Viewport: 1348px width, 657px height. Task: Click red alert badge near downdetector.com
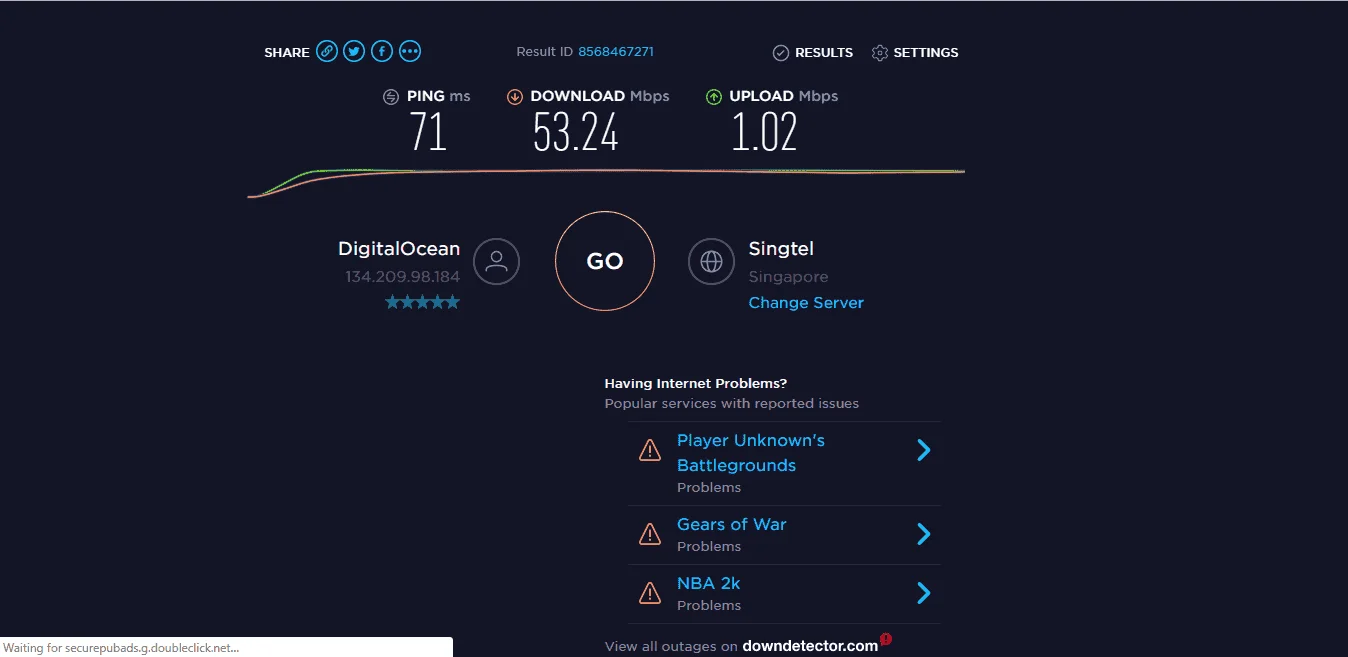click(x=886, y=639)
